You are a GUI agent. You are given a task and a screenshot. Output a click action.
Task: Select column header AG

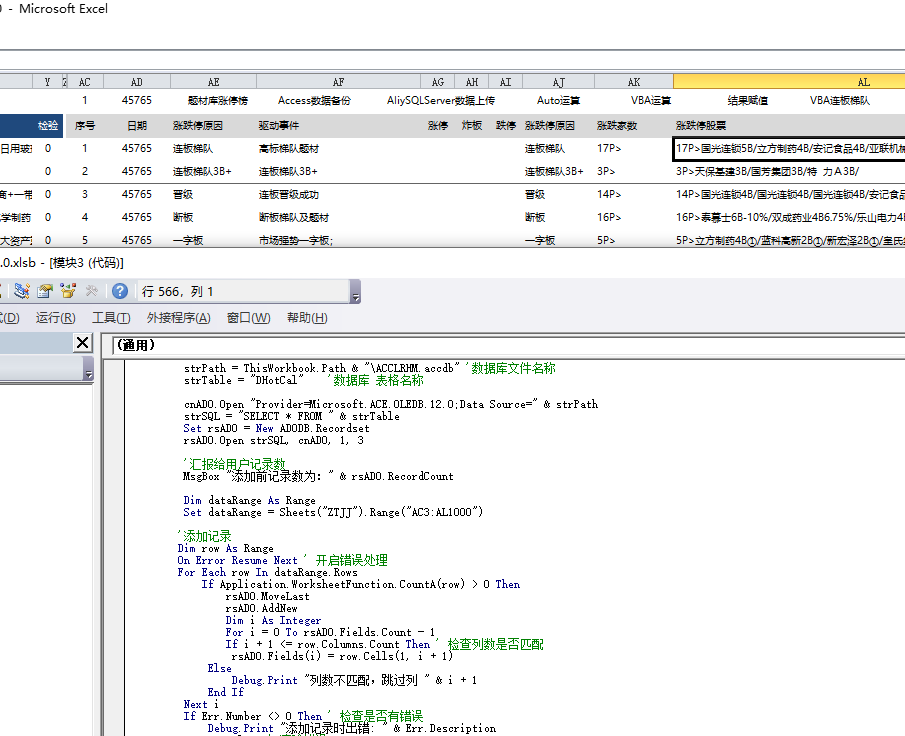(x=438, y=82)
